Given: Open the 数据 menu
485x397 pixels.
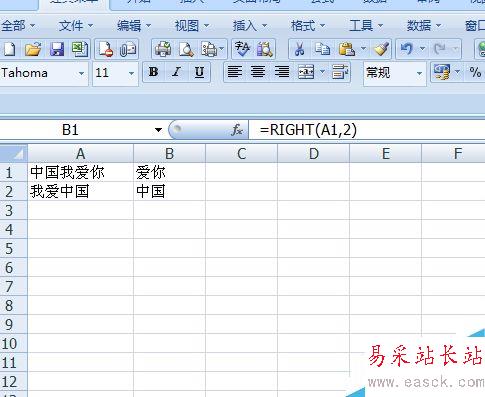Looking at the screenshot, I should (424, 26).
